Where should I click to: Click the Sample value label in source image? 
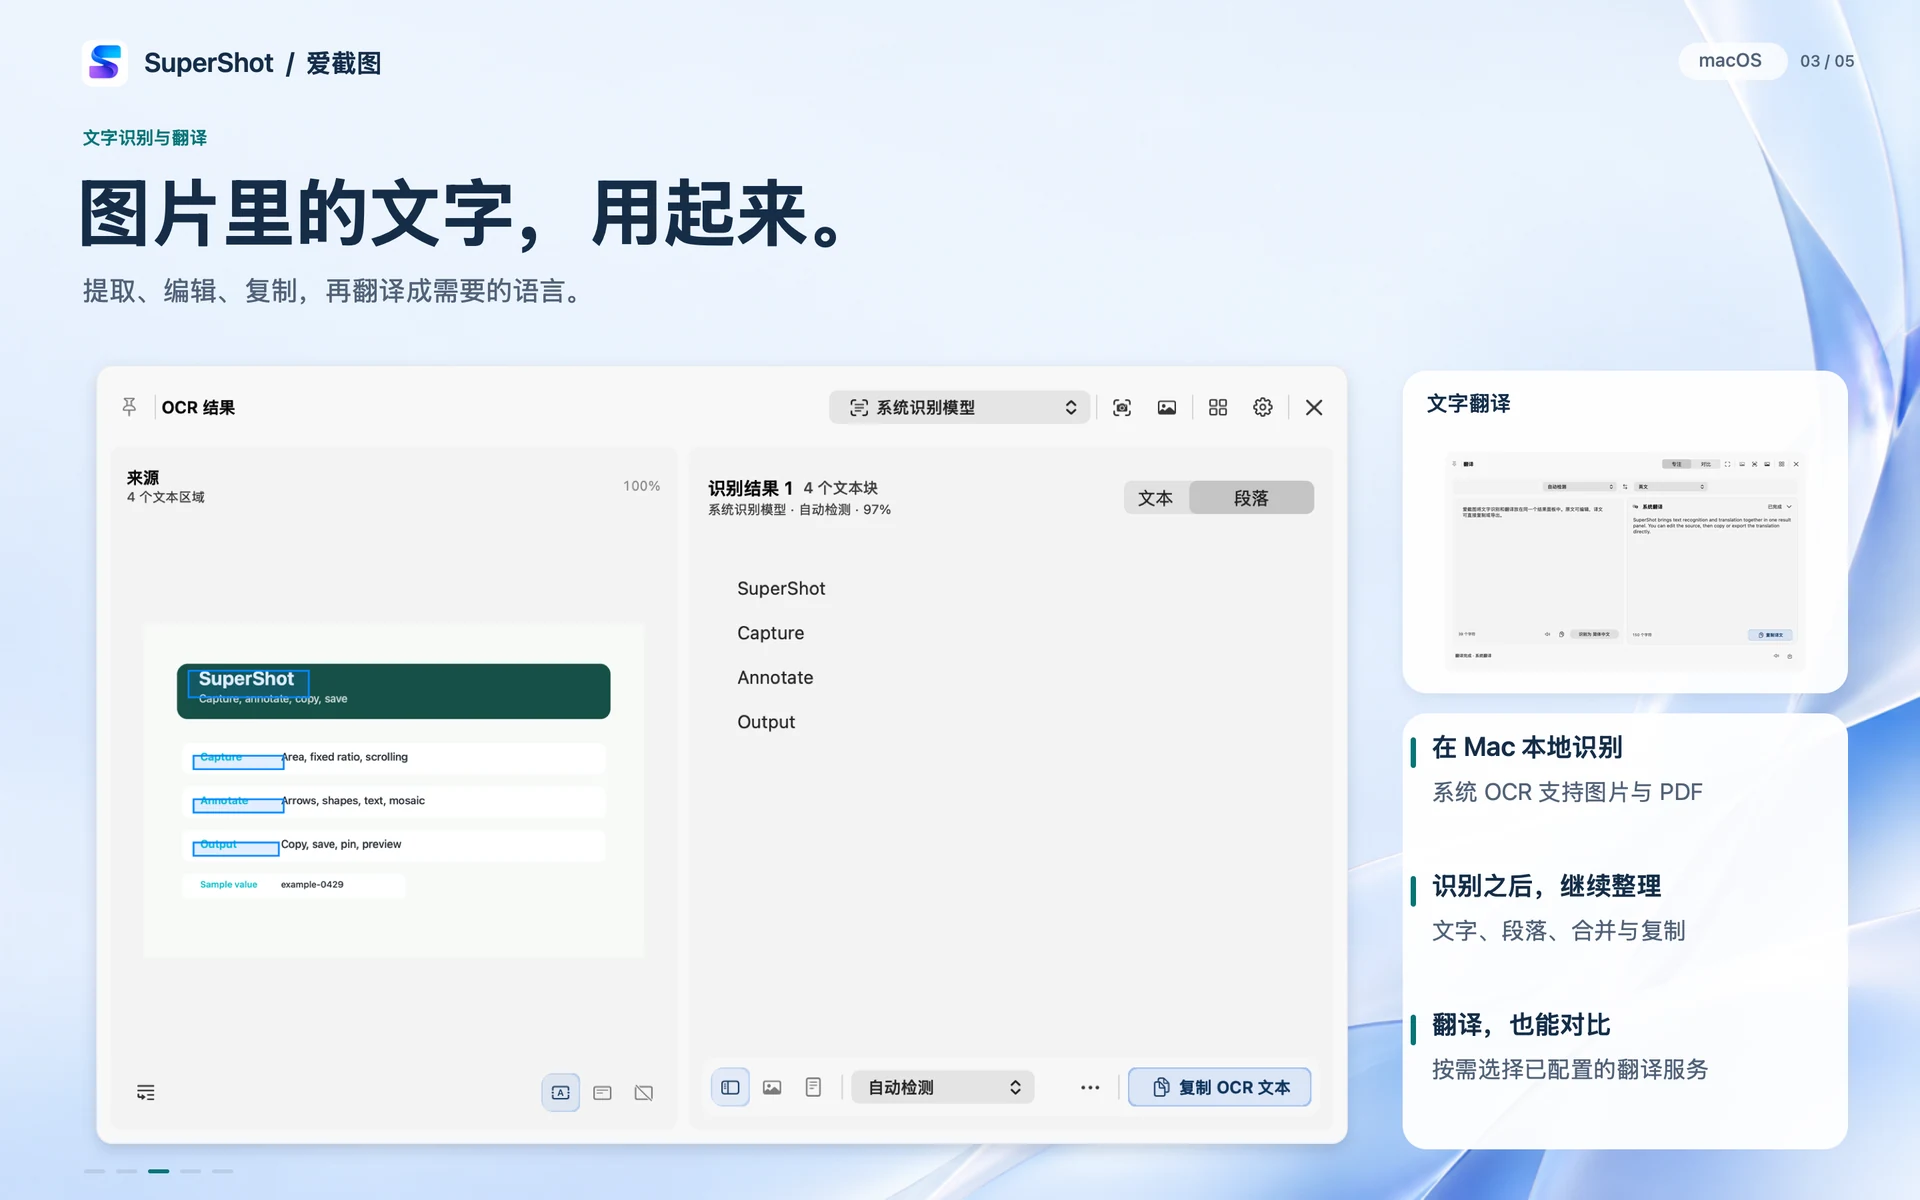point(229,885)
